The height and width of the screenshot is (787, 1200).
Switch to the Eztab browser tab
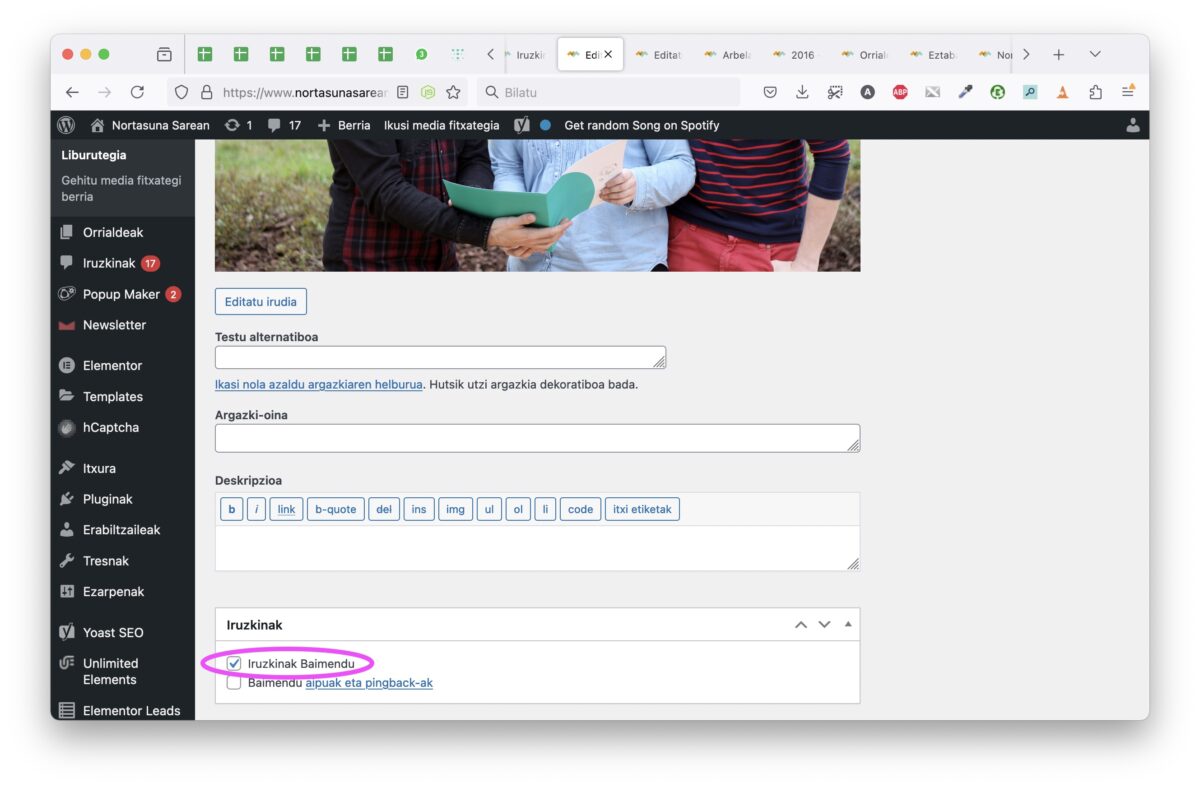[933, 55]
